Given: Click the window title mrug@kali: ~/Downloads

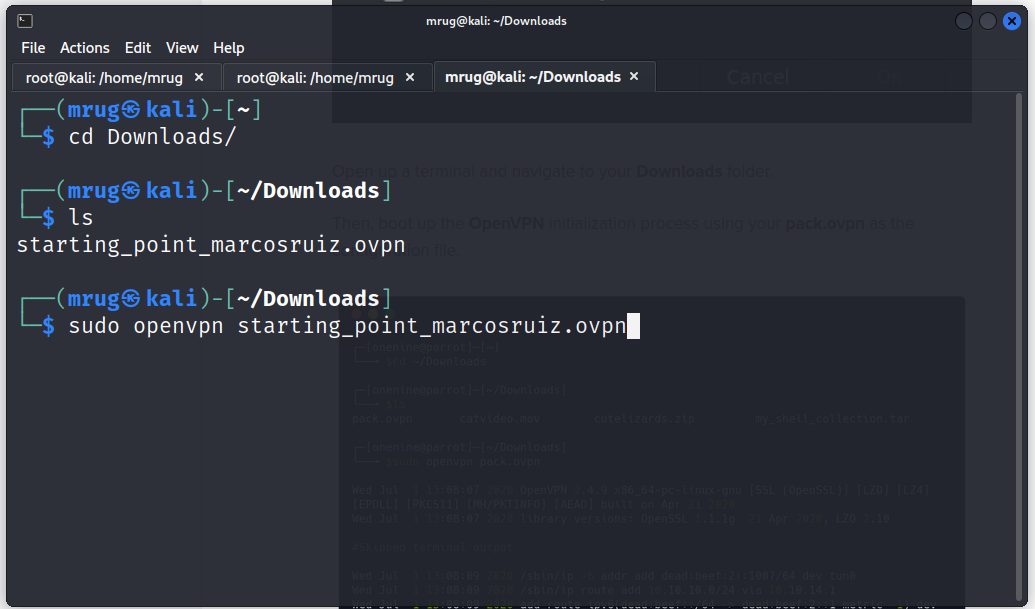Looking at the screenshot, I should 496,21.
